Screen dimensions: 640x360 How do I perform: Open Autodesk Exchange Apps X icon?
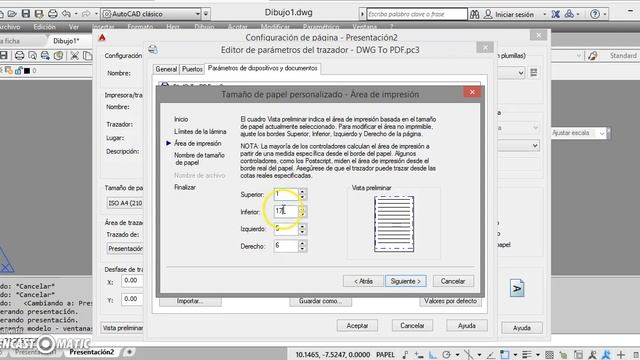pyautogui.click(x=556, y=14)
